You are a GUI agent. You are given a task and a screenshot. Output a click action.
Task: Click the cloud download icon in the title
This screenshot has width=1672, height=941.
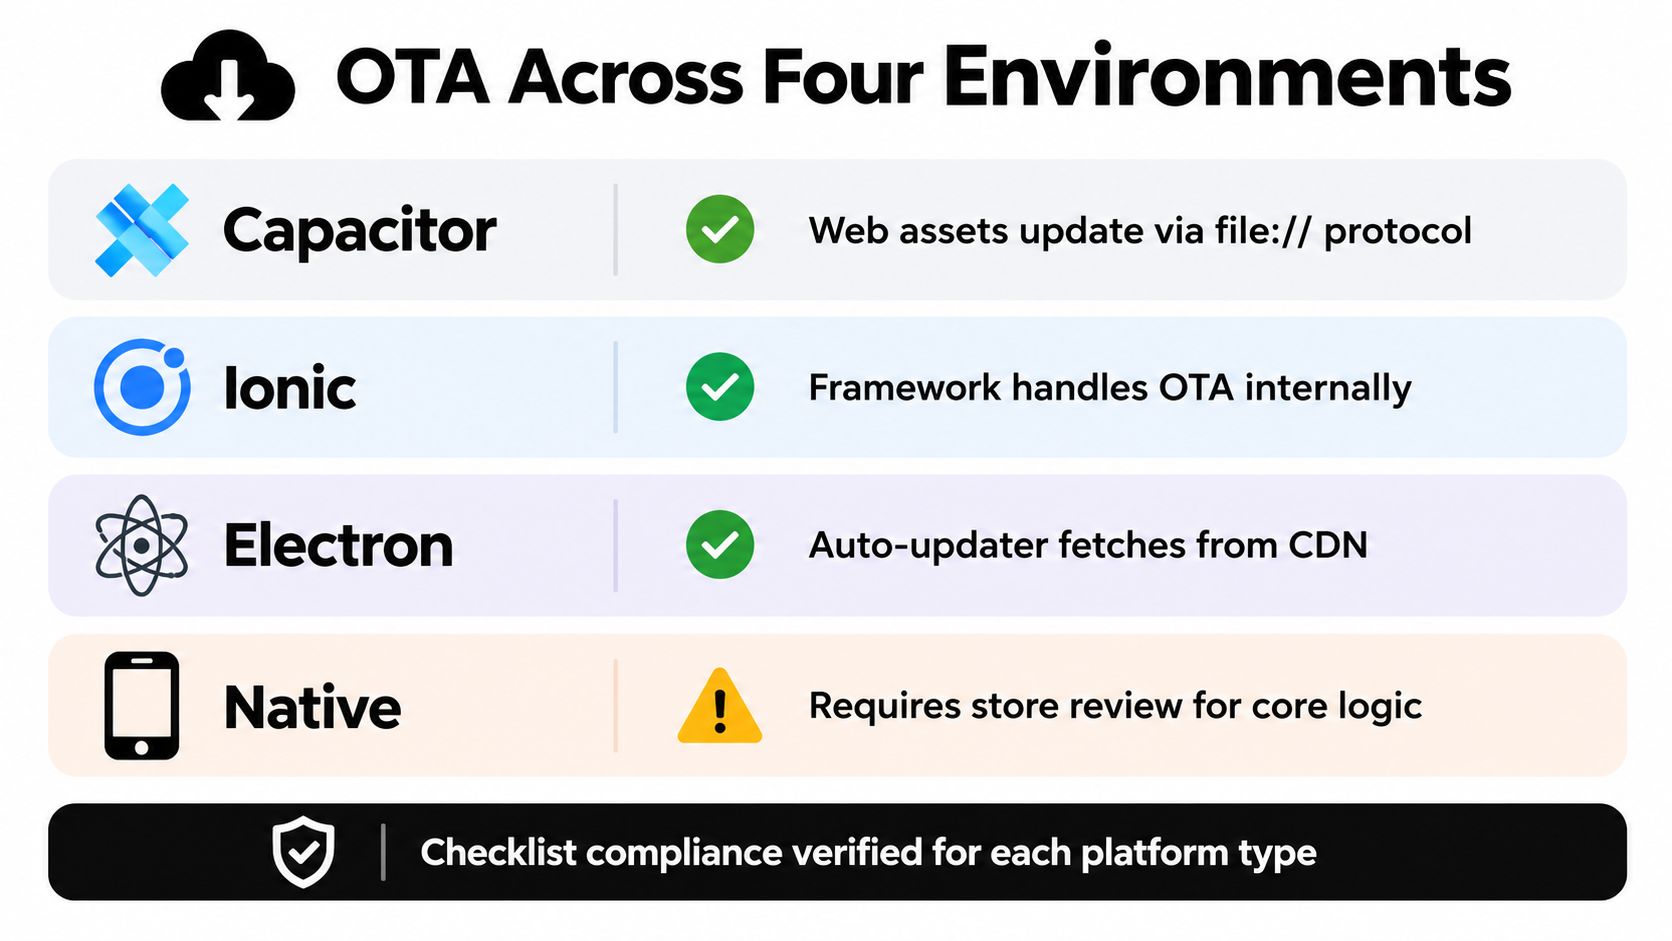coord(228,76)
